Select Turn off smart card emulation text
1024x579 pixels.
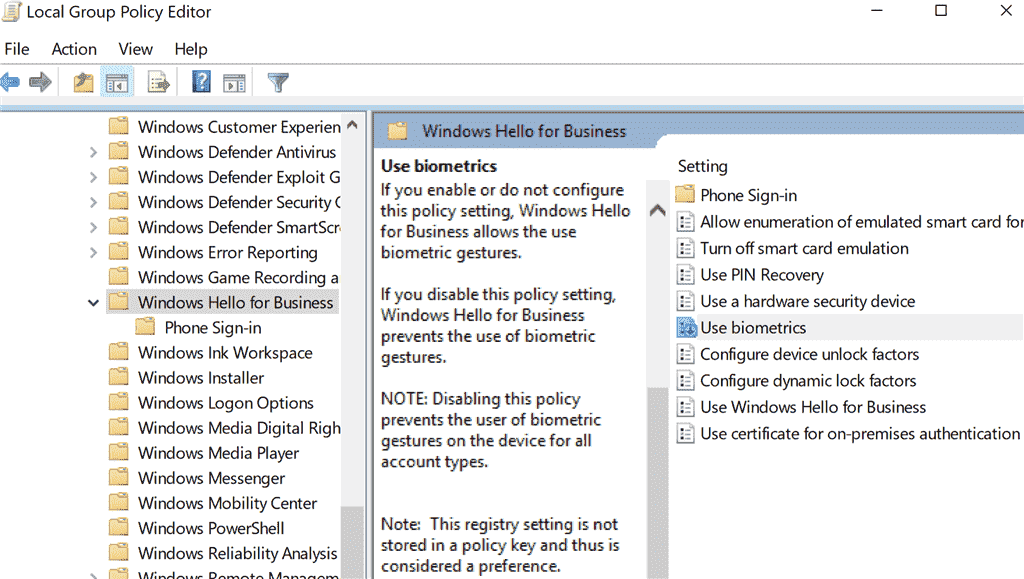[804, 248]
